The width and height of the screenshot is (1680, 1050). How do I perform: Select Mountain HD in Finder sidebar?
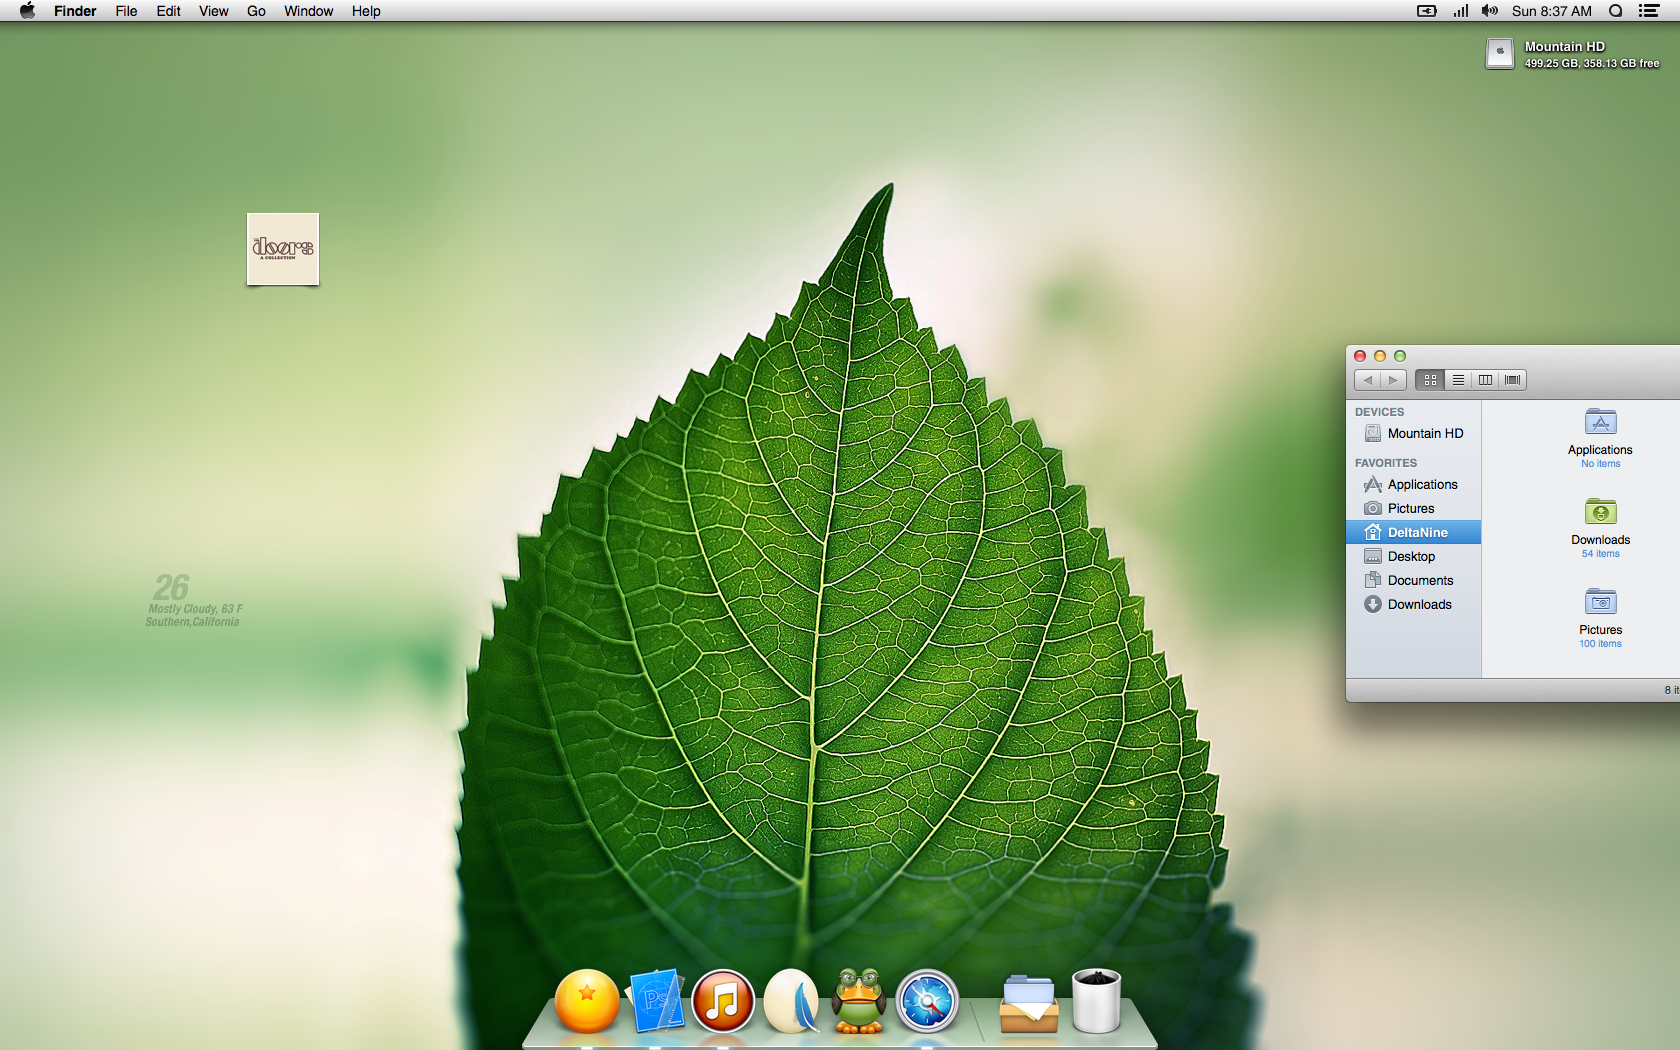click(1413, 433)
